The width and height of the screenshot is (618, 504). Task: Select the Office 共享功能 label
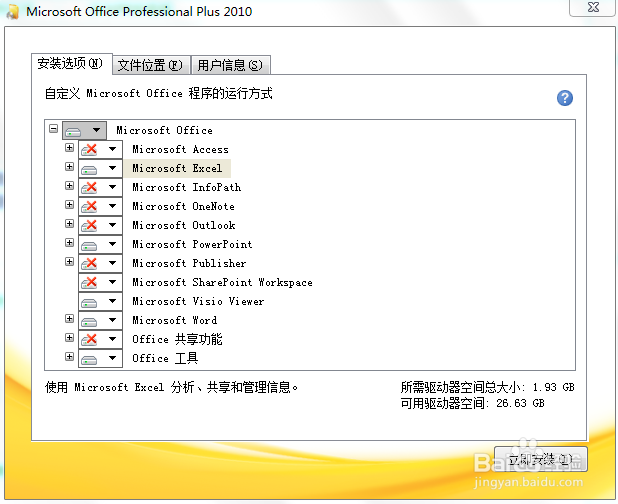pyautogui.click(x=177, y=339)
